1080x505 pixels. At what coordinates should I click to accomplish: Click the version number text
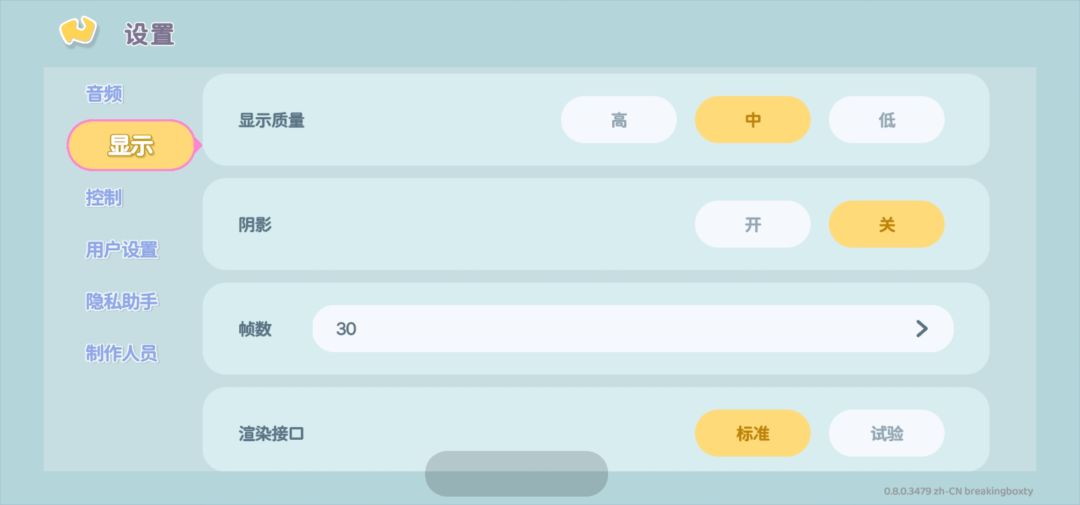958,491
